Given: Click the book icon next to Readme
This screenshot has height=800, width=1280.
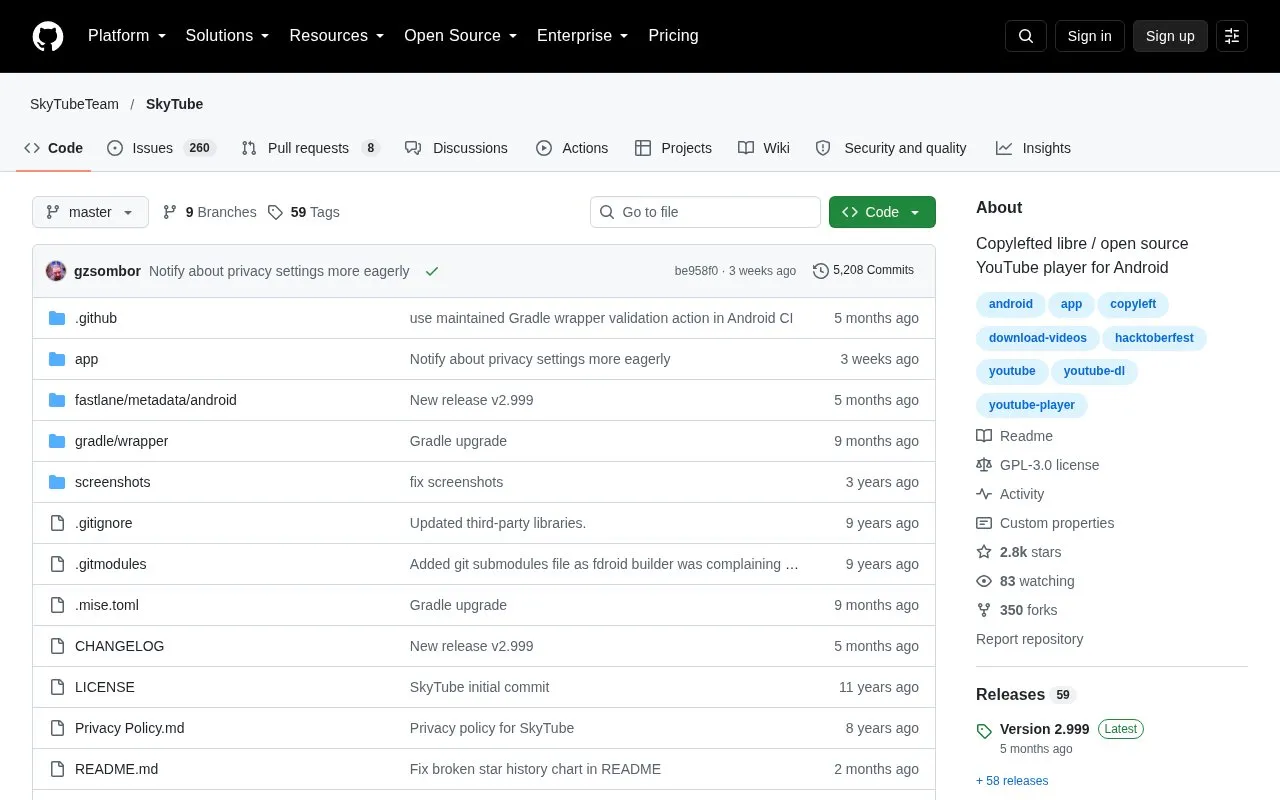Looking at the screenshot, I should click(x=984, y=436).
